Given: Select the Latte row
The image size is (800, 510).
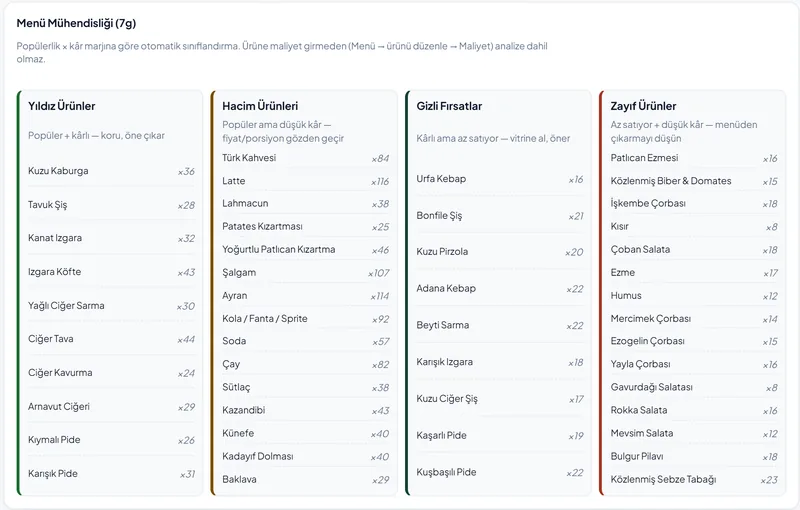Looking at the screenshot, I should (x=306, y=181).
